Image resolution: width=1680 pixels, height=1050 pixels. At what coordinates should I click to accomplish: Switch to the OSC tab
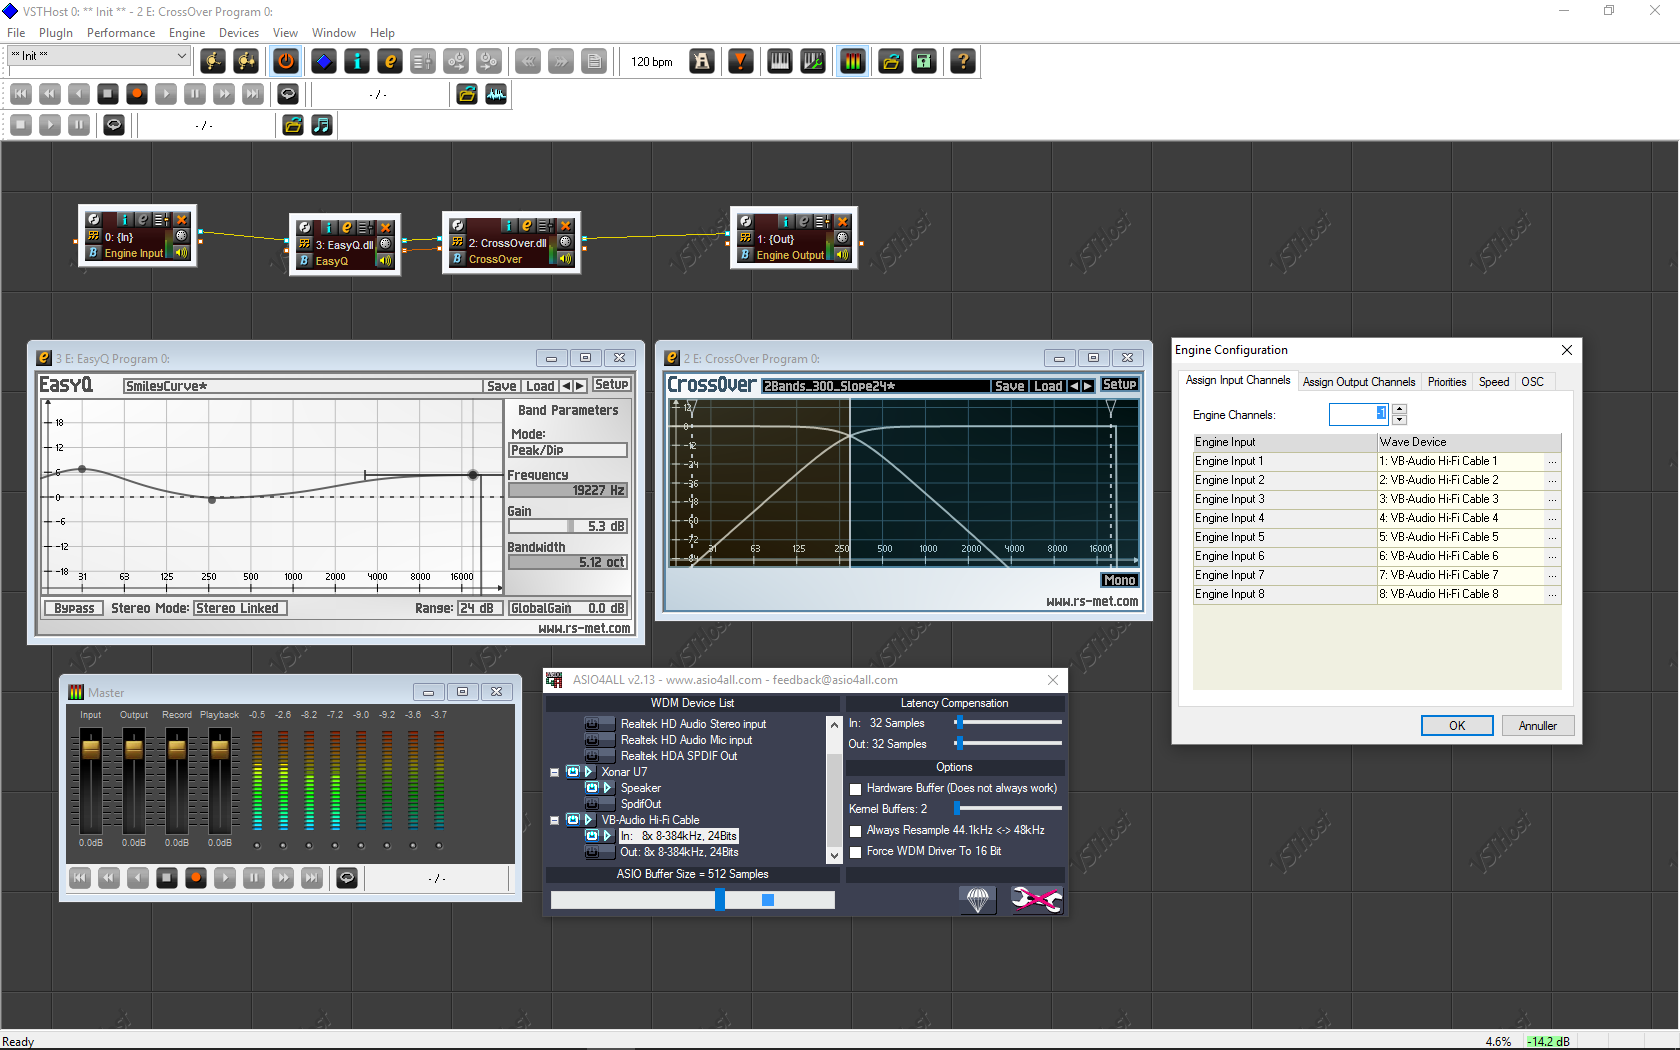pyautogui.click(x=1532, y=382)
